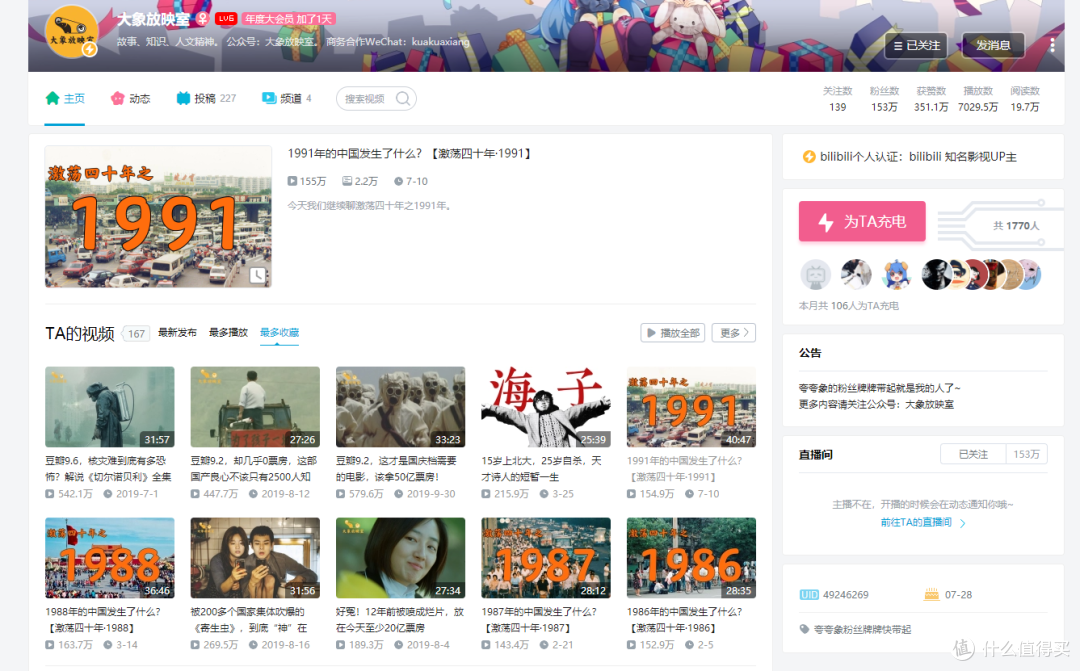Click the 播放全部 button
This screenshot has width=1080, height=671.
click(x=672, y=333)
